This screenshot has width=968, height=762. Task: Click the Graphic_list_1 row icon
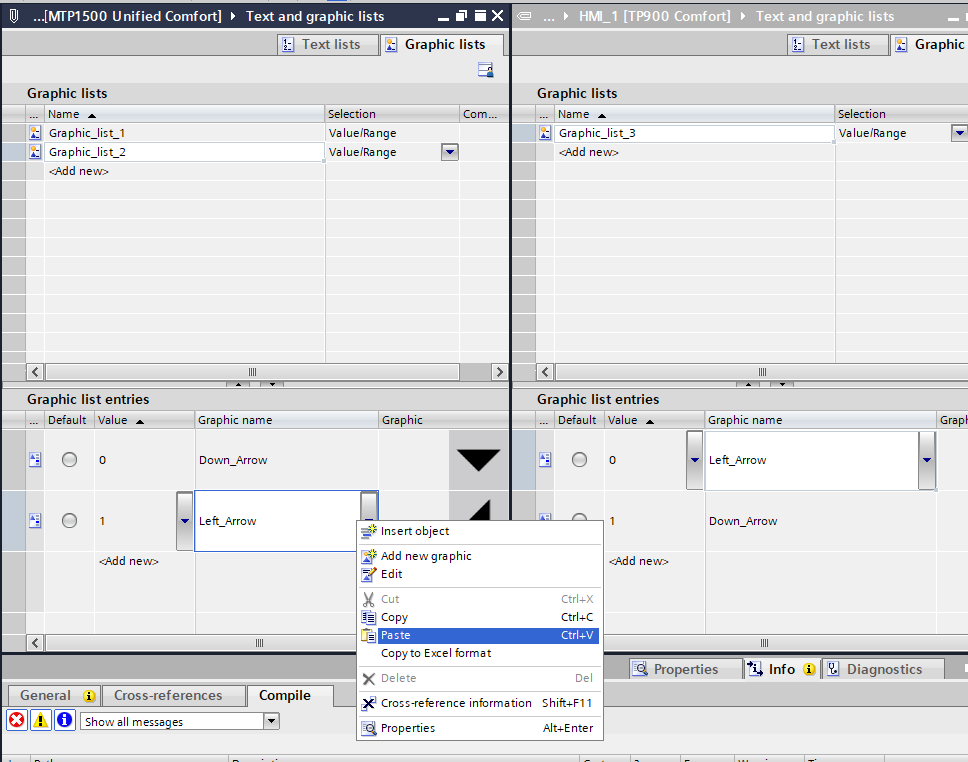coord(35,133)
